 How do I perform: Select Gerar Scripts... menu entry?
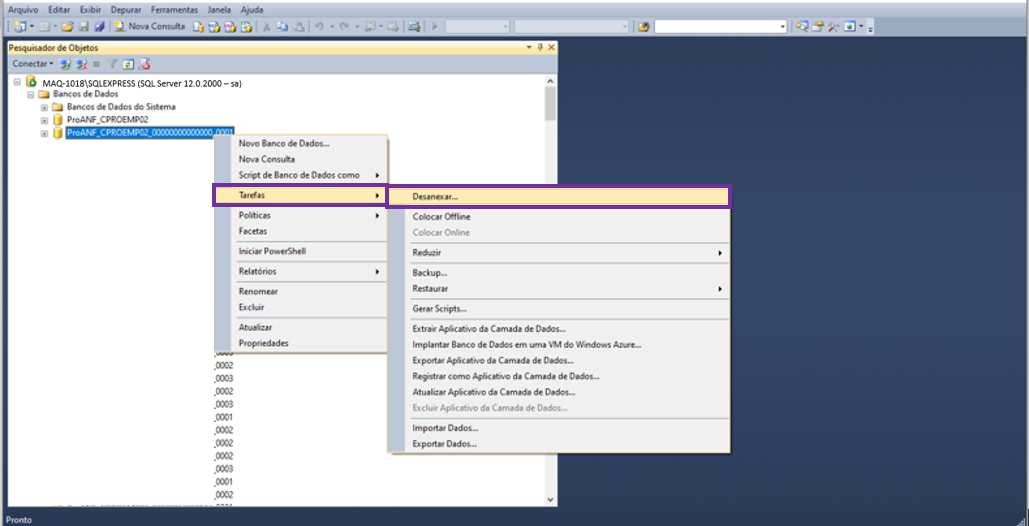click(x=439, y=309)
